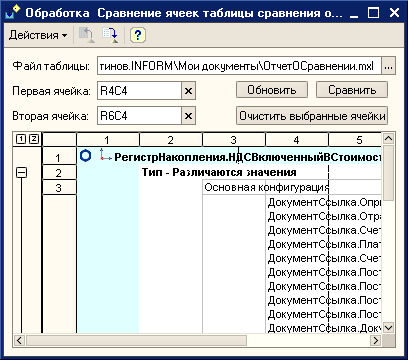Select column 3 header
The image size is (408, 360).
234,140
